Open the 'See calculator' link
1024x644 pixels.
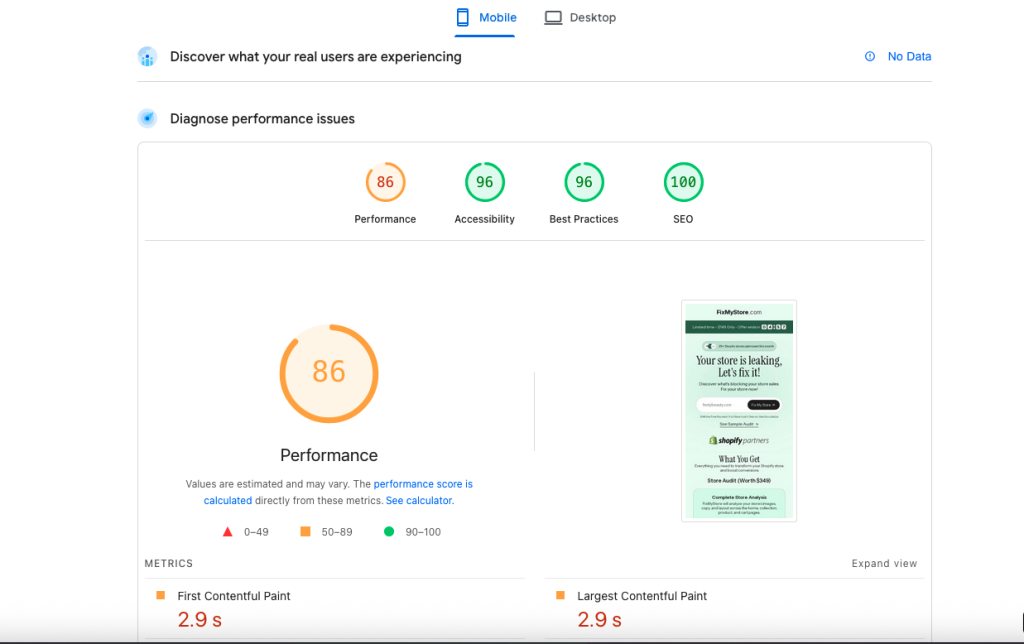click(418, 500)
